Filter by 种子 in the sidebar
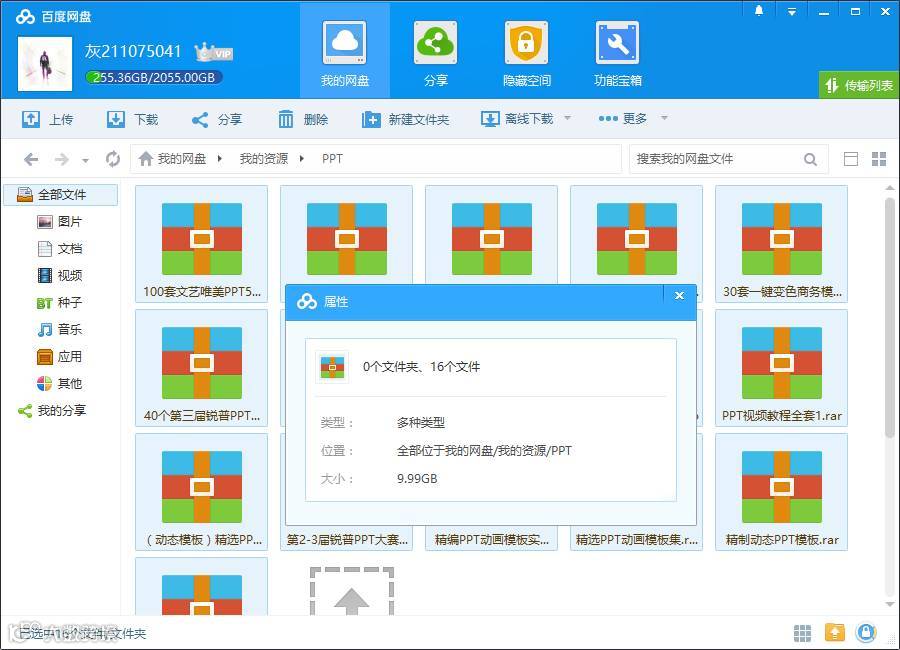This screenshot has height=650, width=900. point(60,303)
